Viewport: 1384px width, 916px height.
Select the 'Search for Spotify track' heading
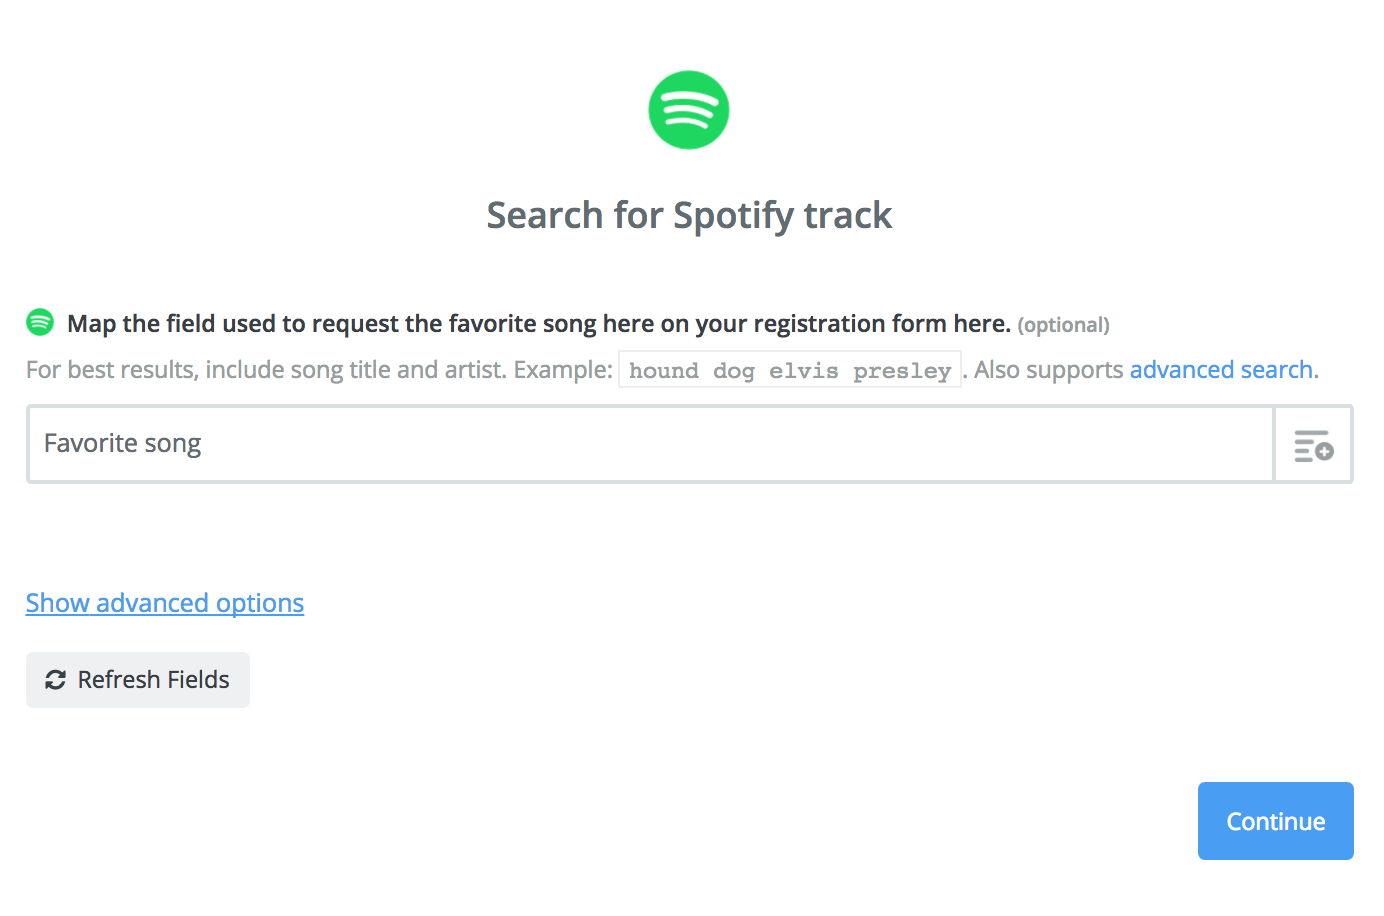(689, 215)
